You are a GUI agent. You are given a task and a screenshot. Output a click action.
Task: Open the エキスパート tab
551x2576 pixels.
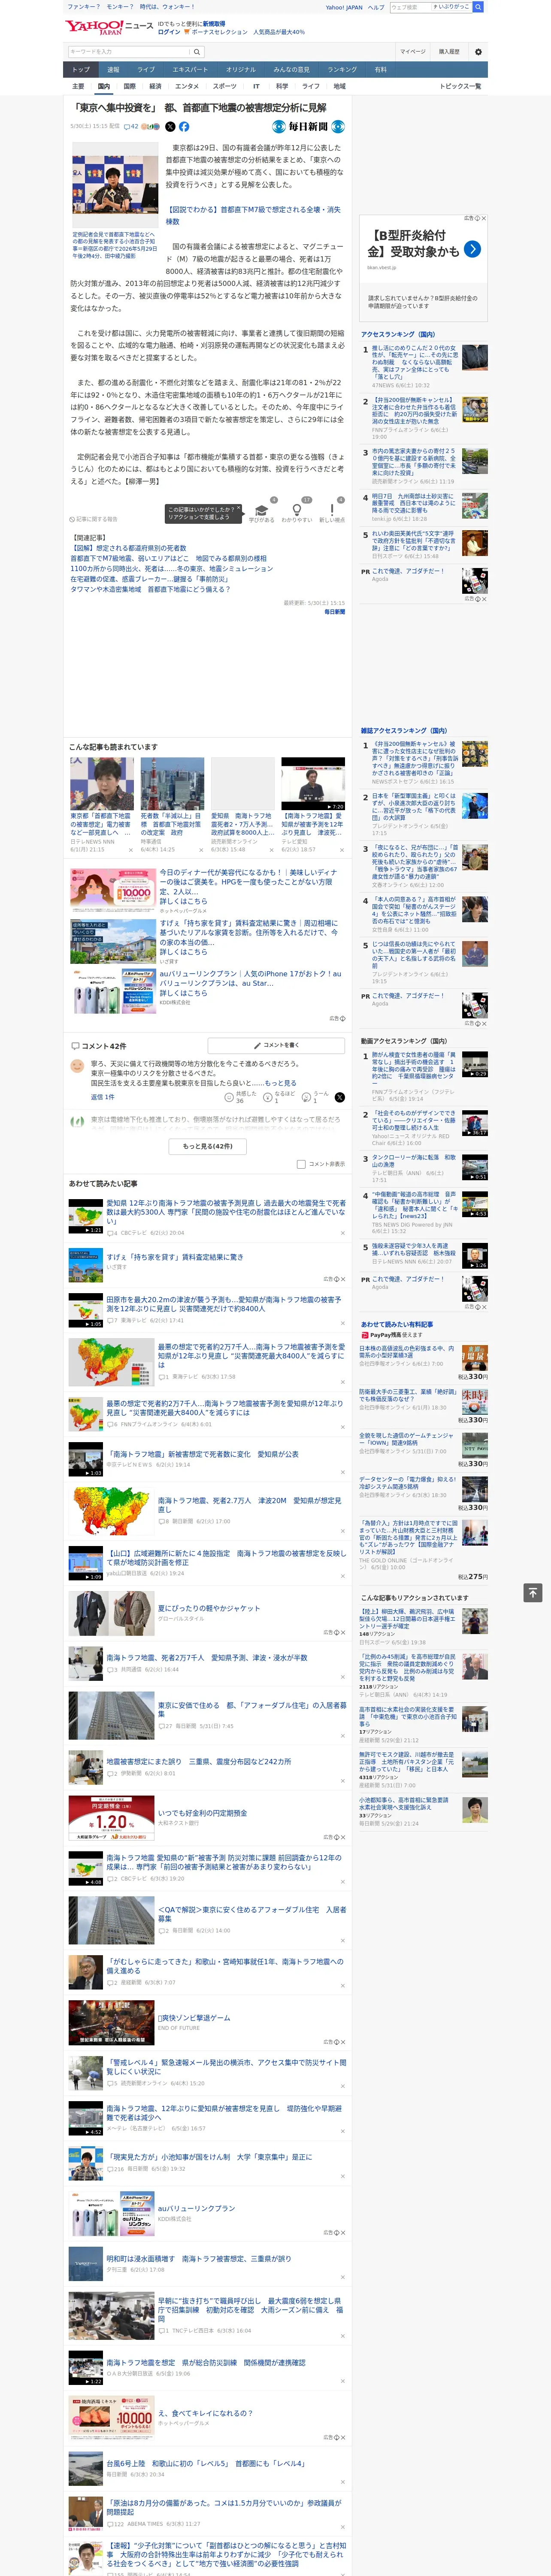point(190,70)
